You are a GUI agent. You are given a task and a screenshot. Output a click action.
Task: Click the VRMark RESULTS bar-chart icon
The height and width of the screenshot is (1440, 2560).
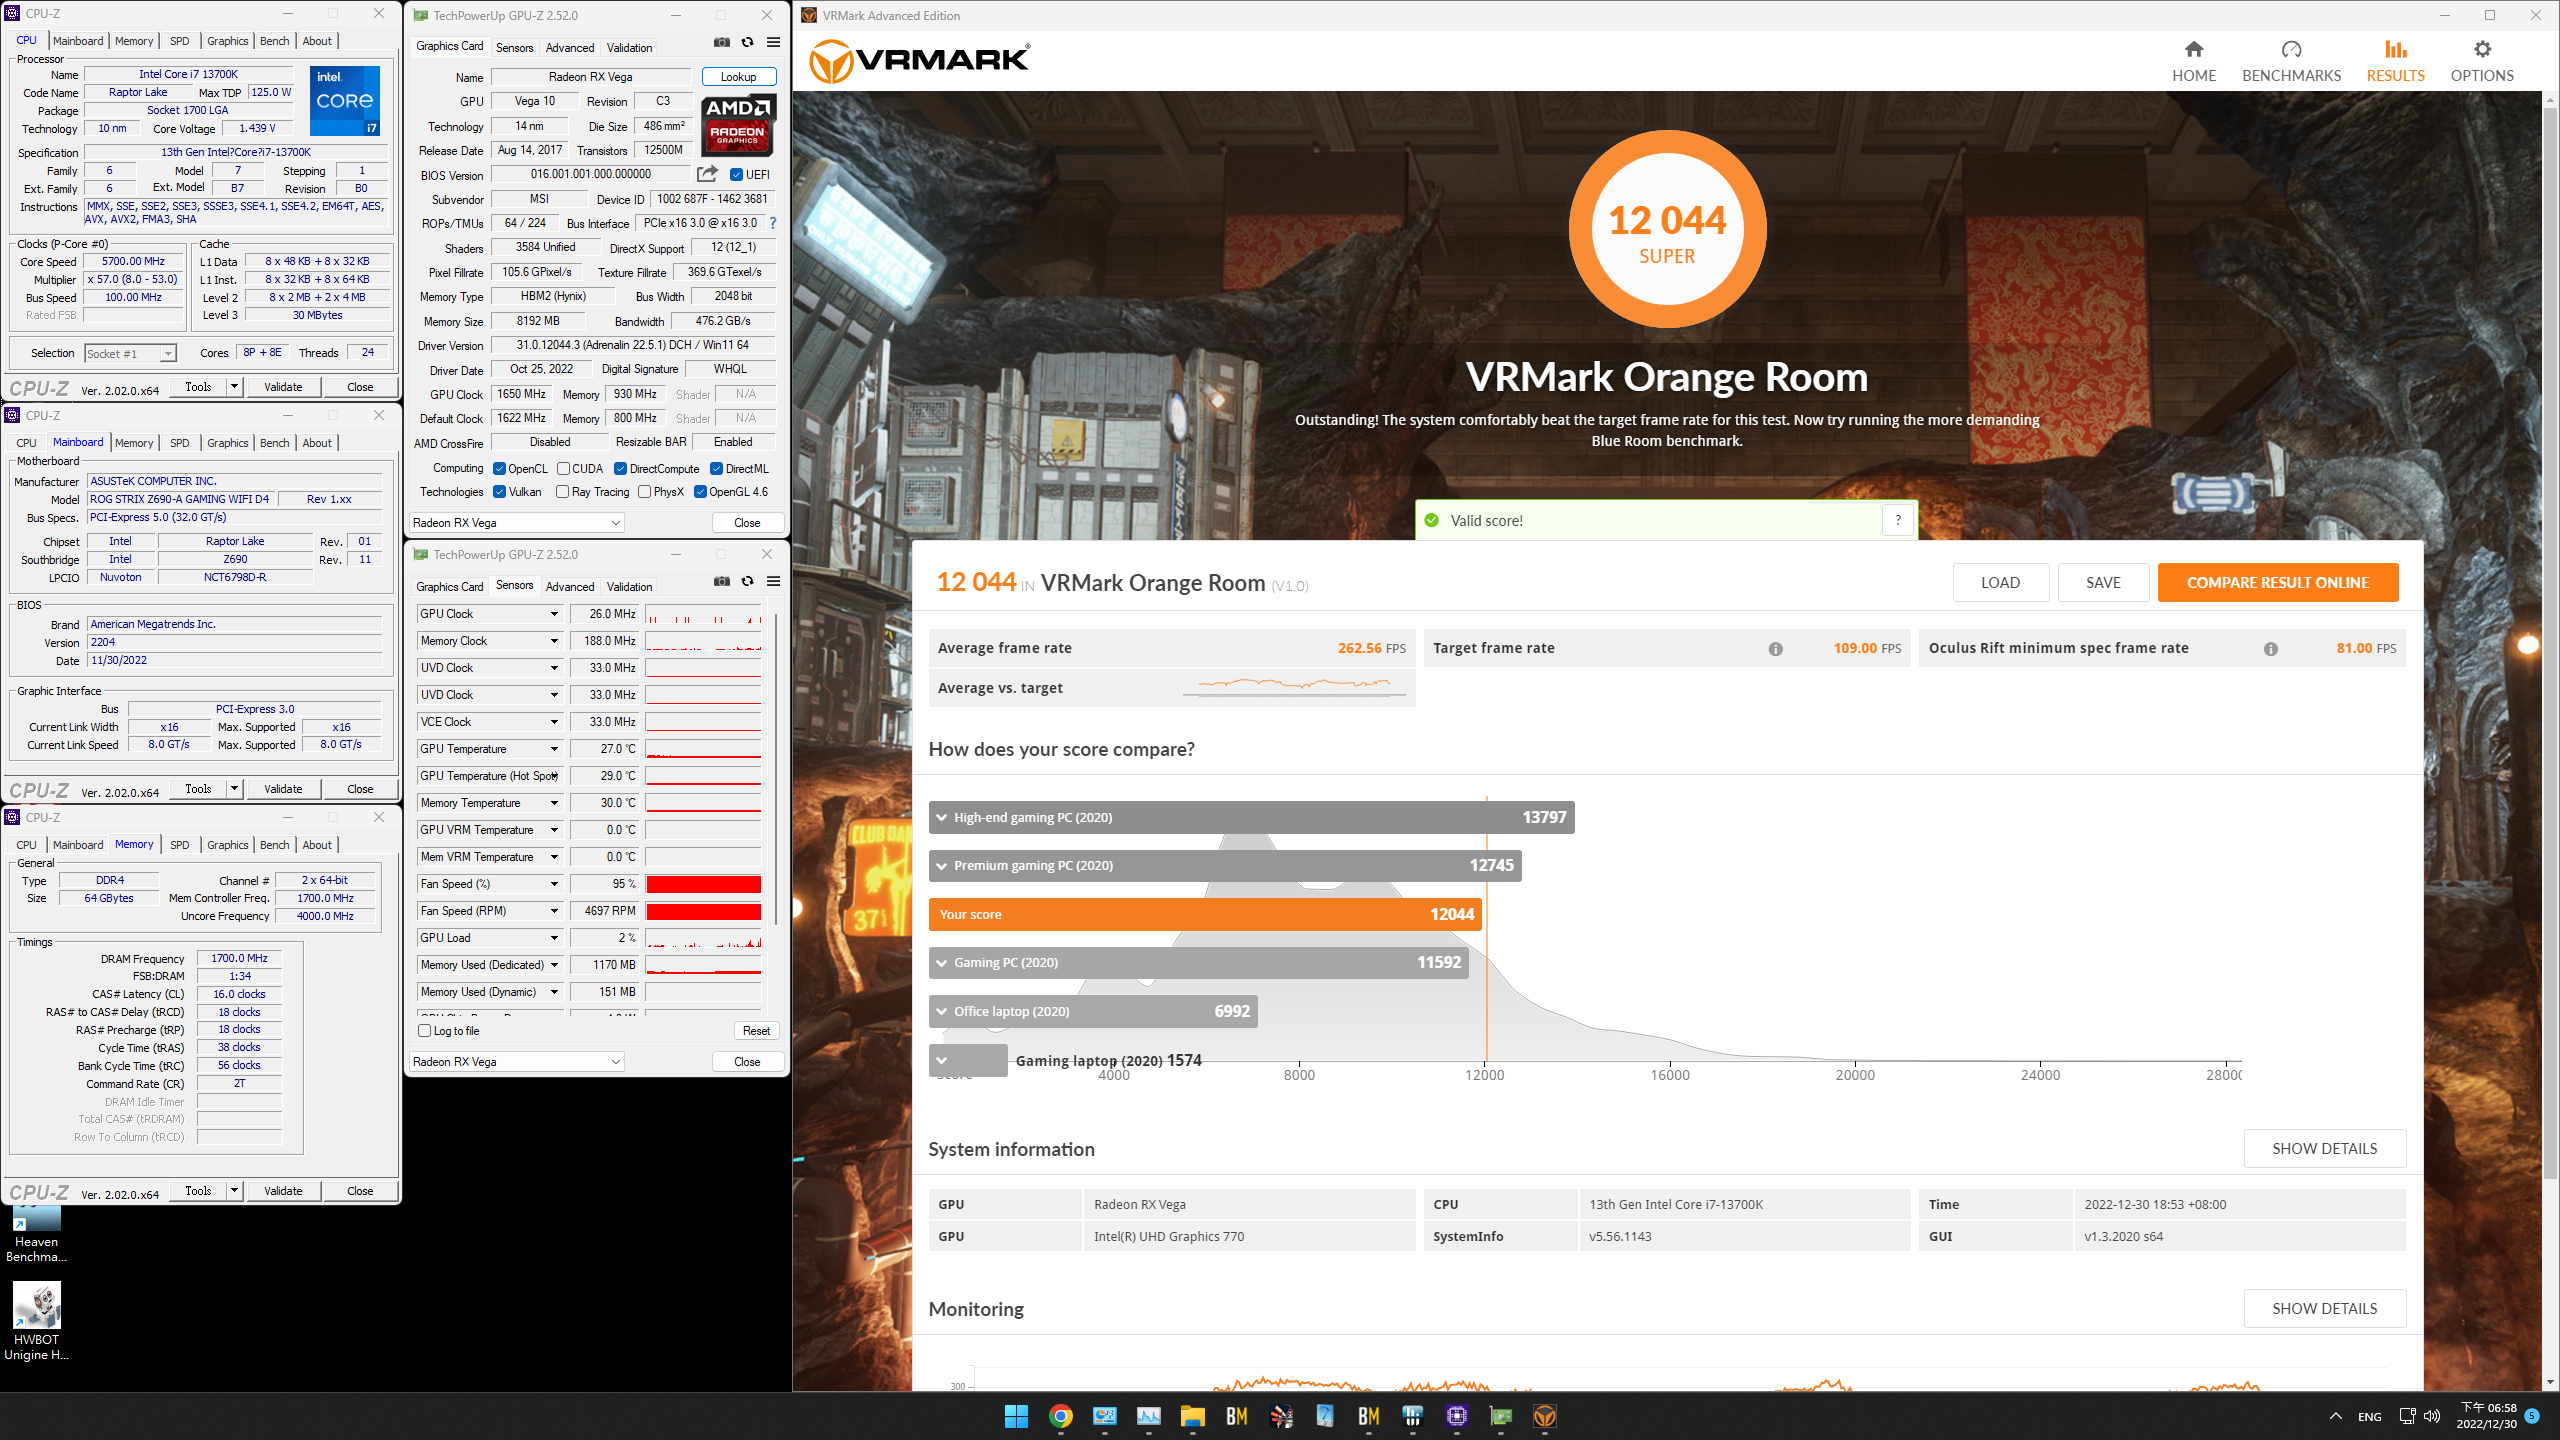click(x=2395, y=49)
